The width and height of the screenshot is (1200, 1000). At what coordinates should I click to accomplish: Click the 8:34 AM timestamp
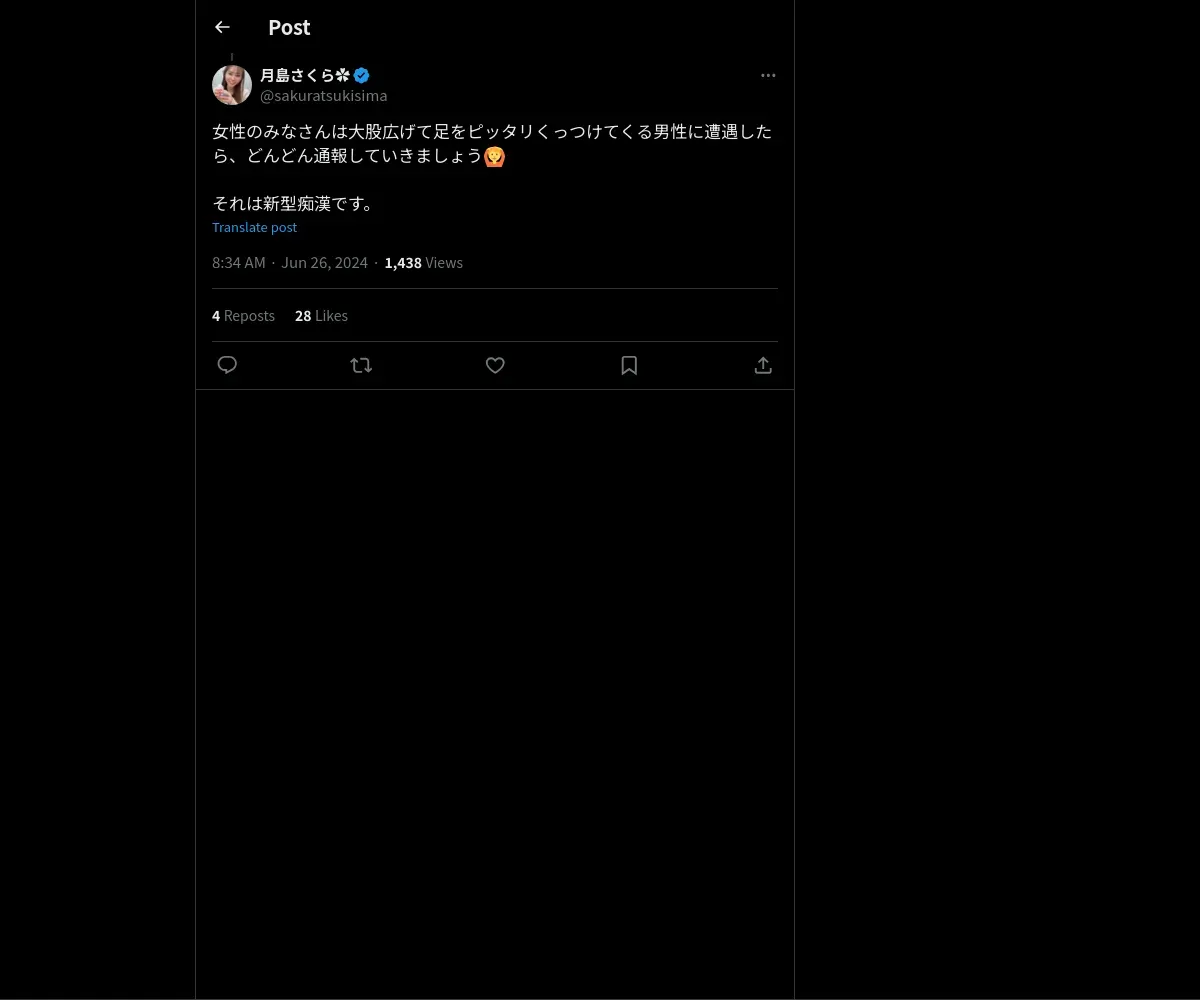click(238, 262)
